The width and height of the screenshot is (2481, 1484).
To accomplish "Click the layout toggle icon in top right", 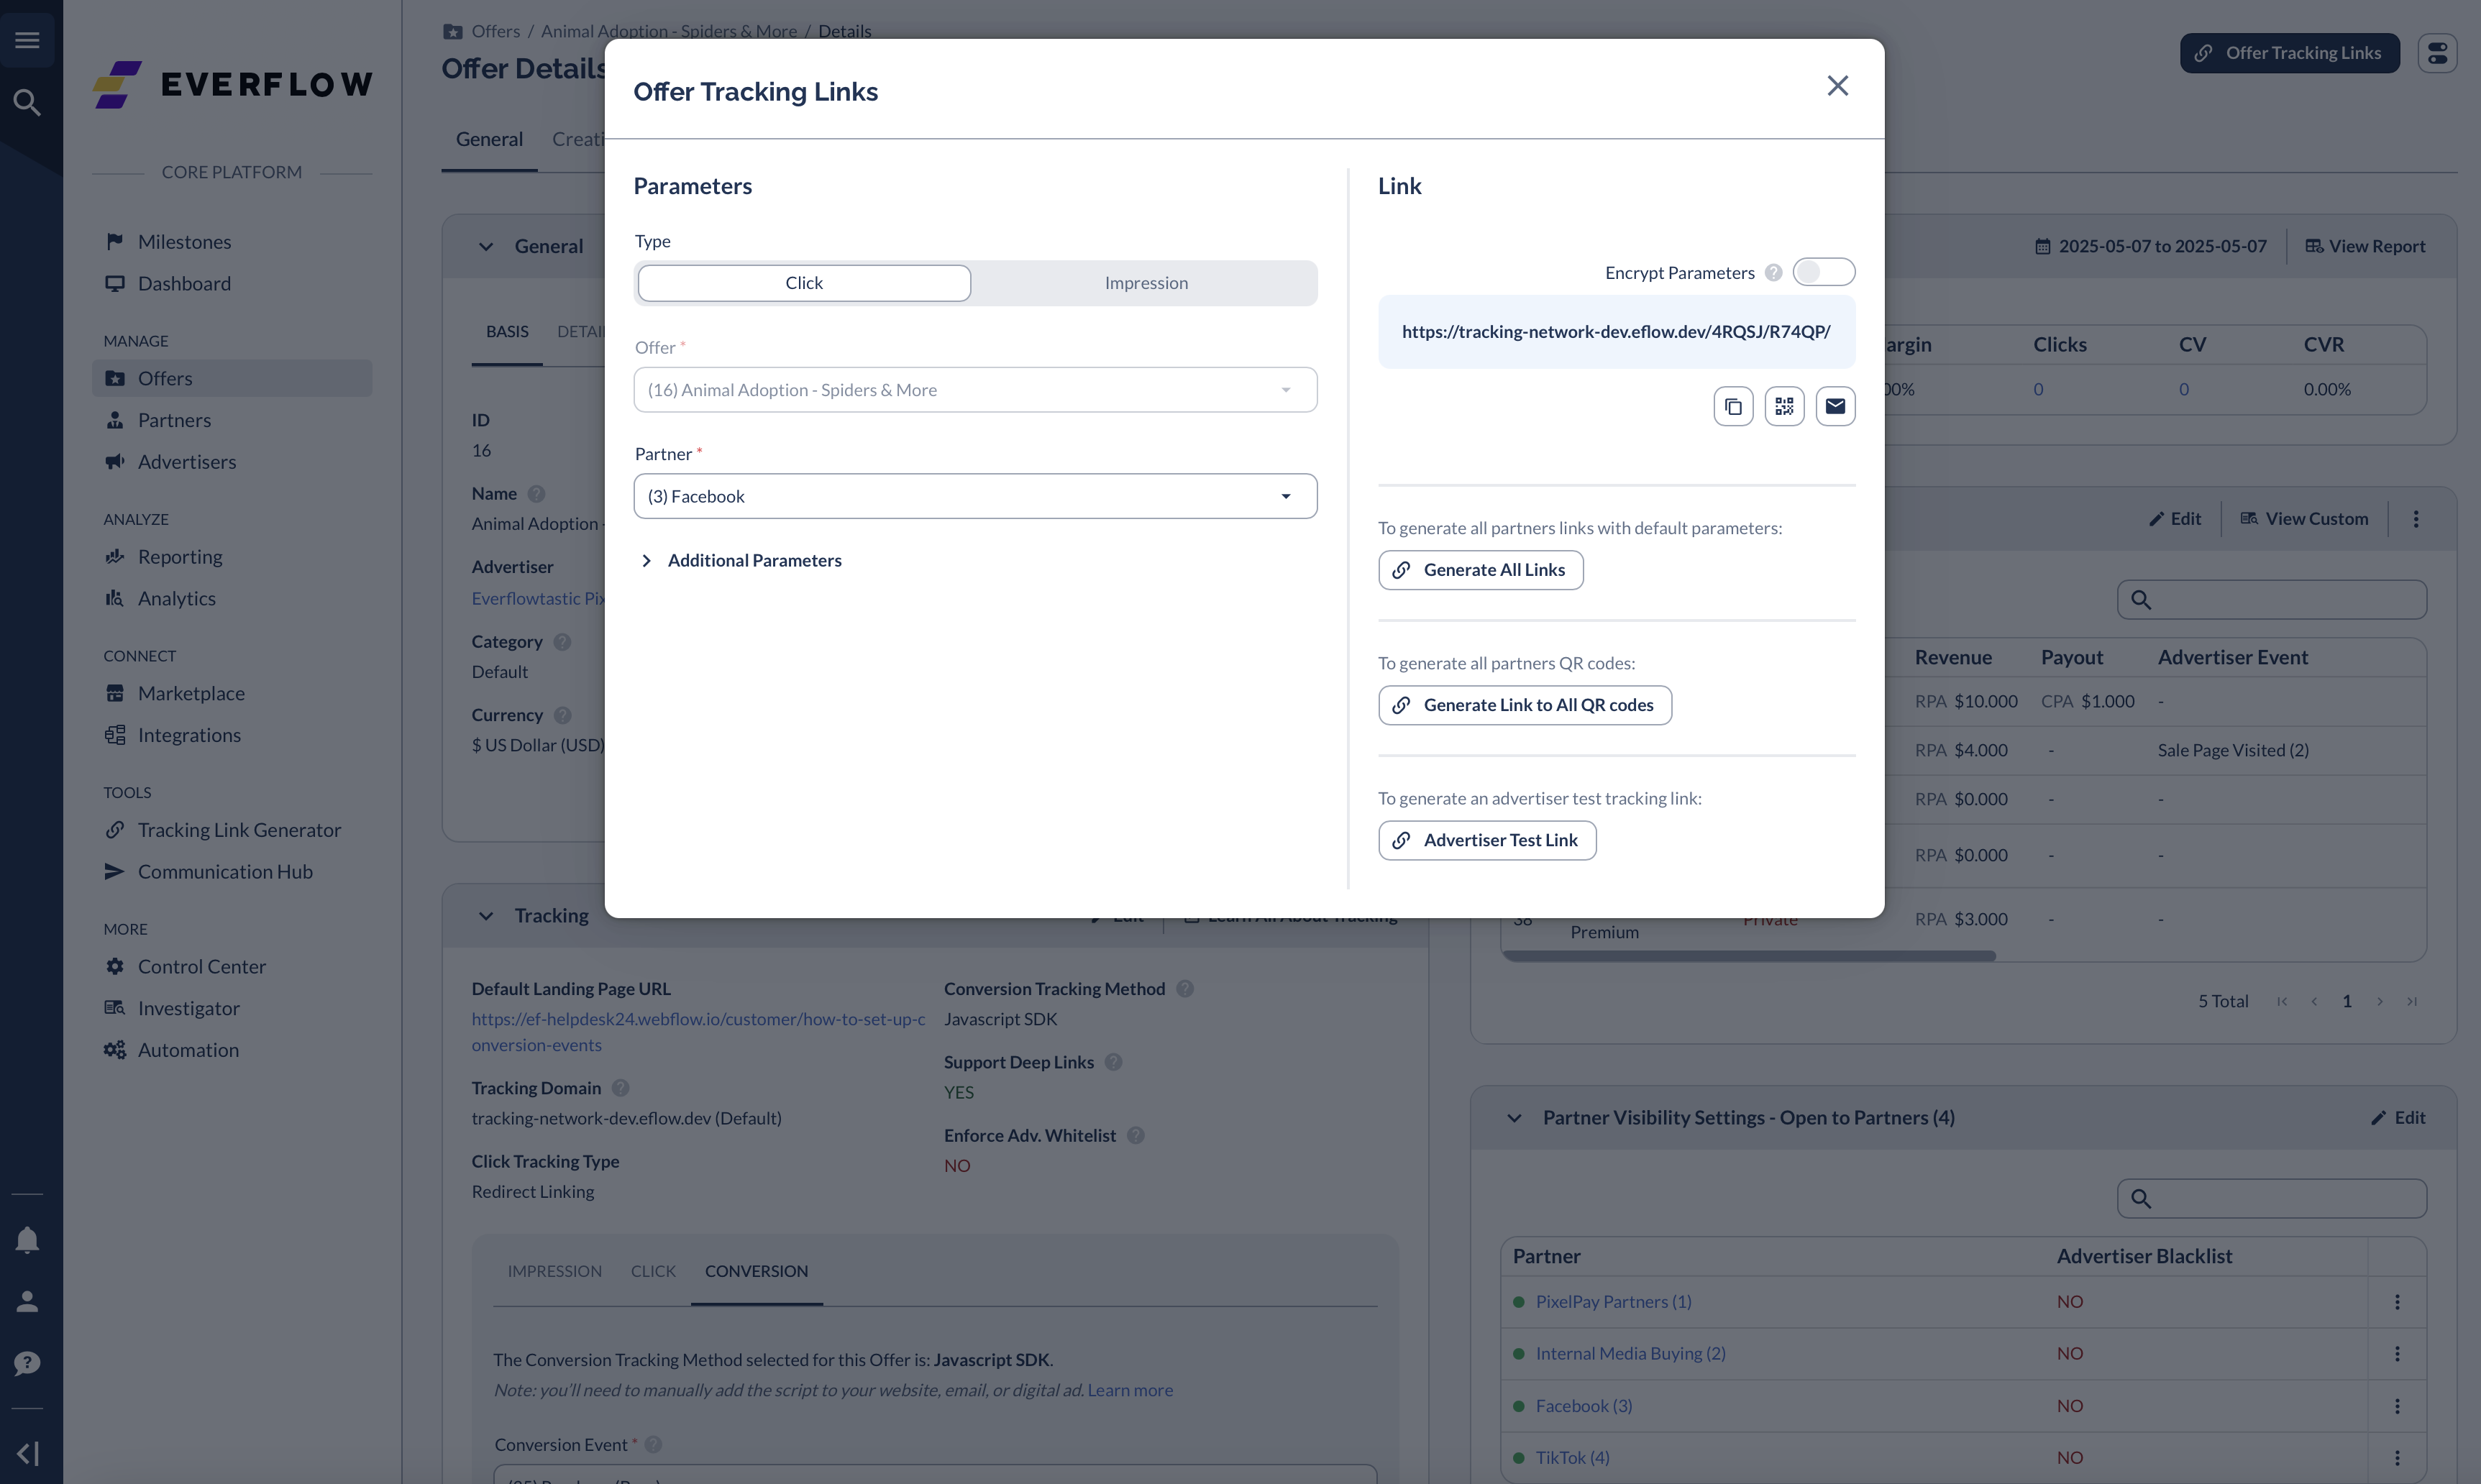I will click(2437, 53).
